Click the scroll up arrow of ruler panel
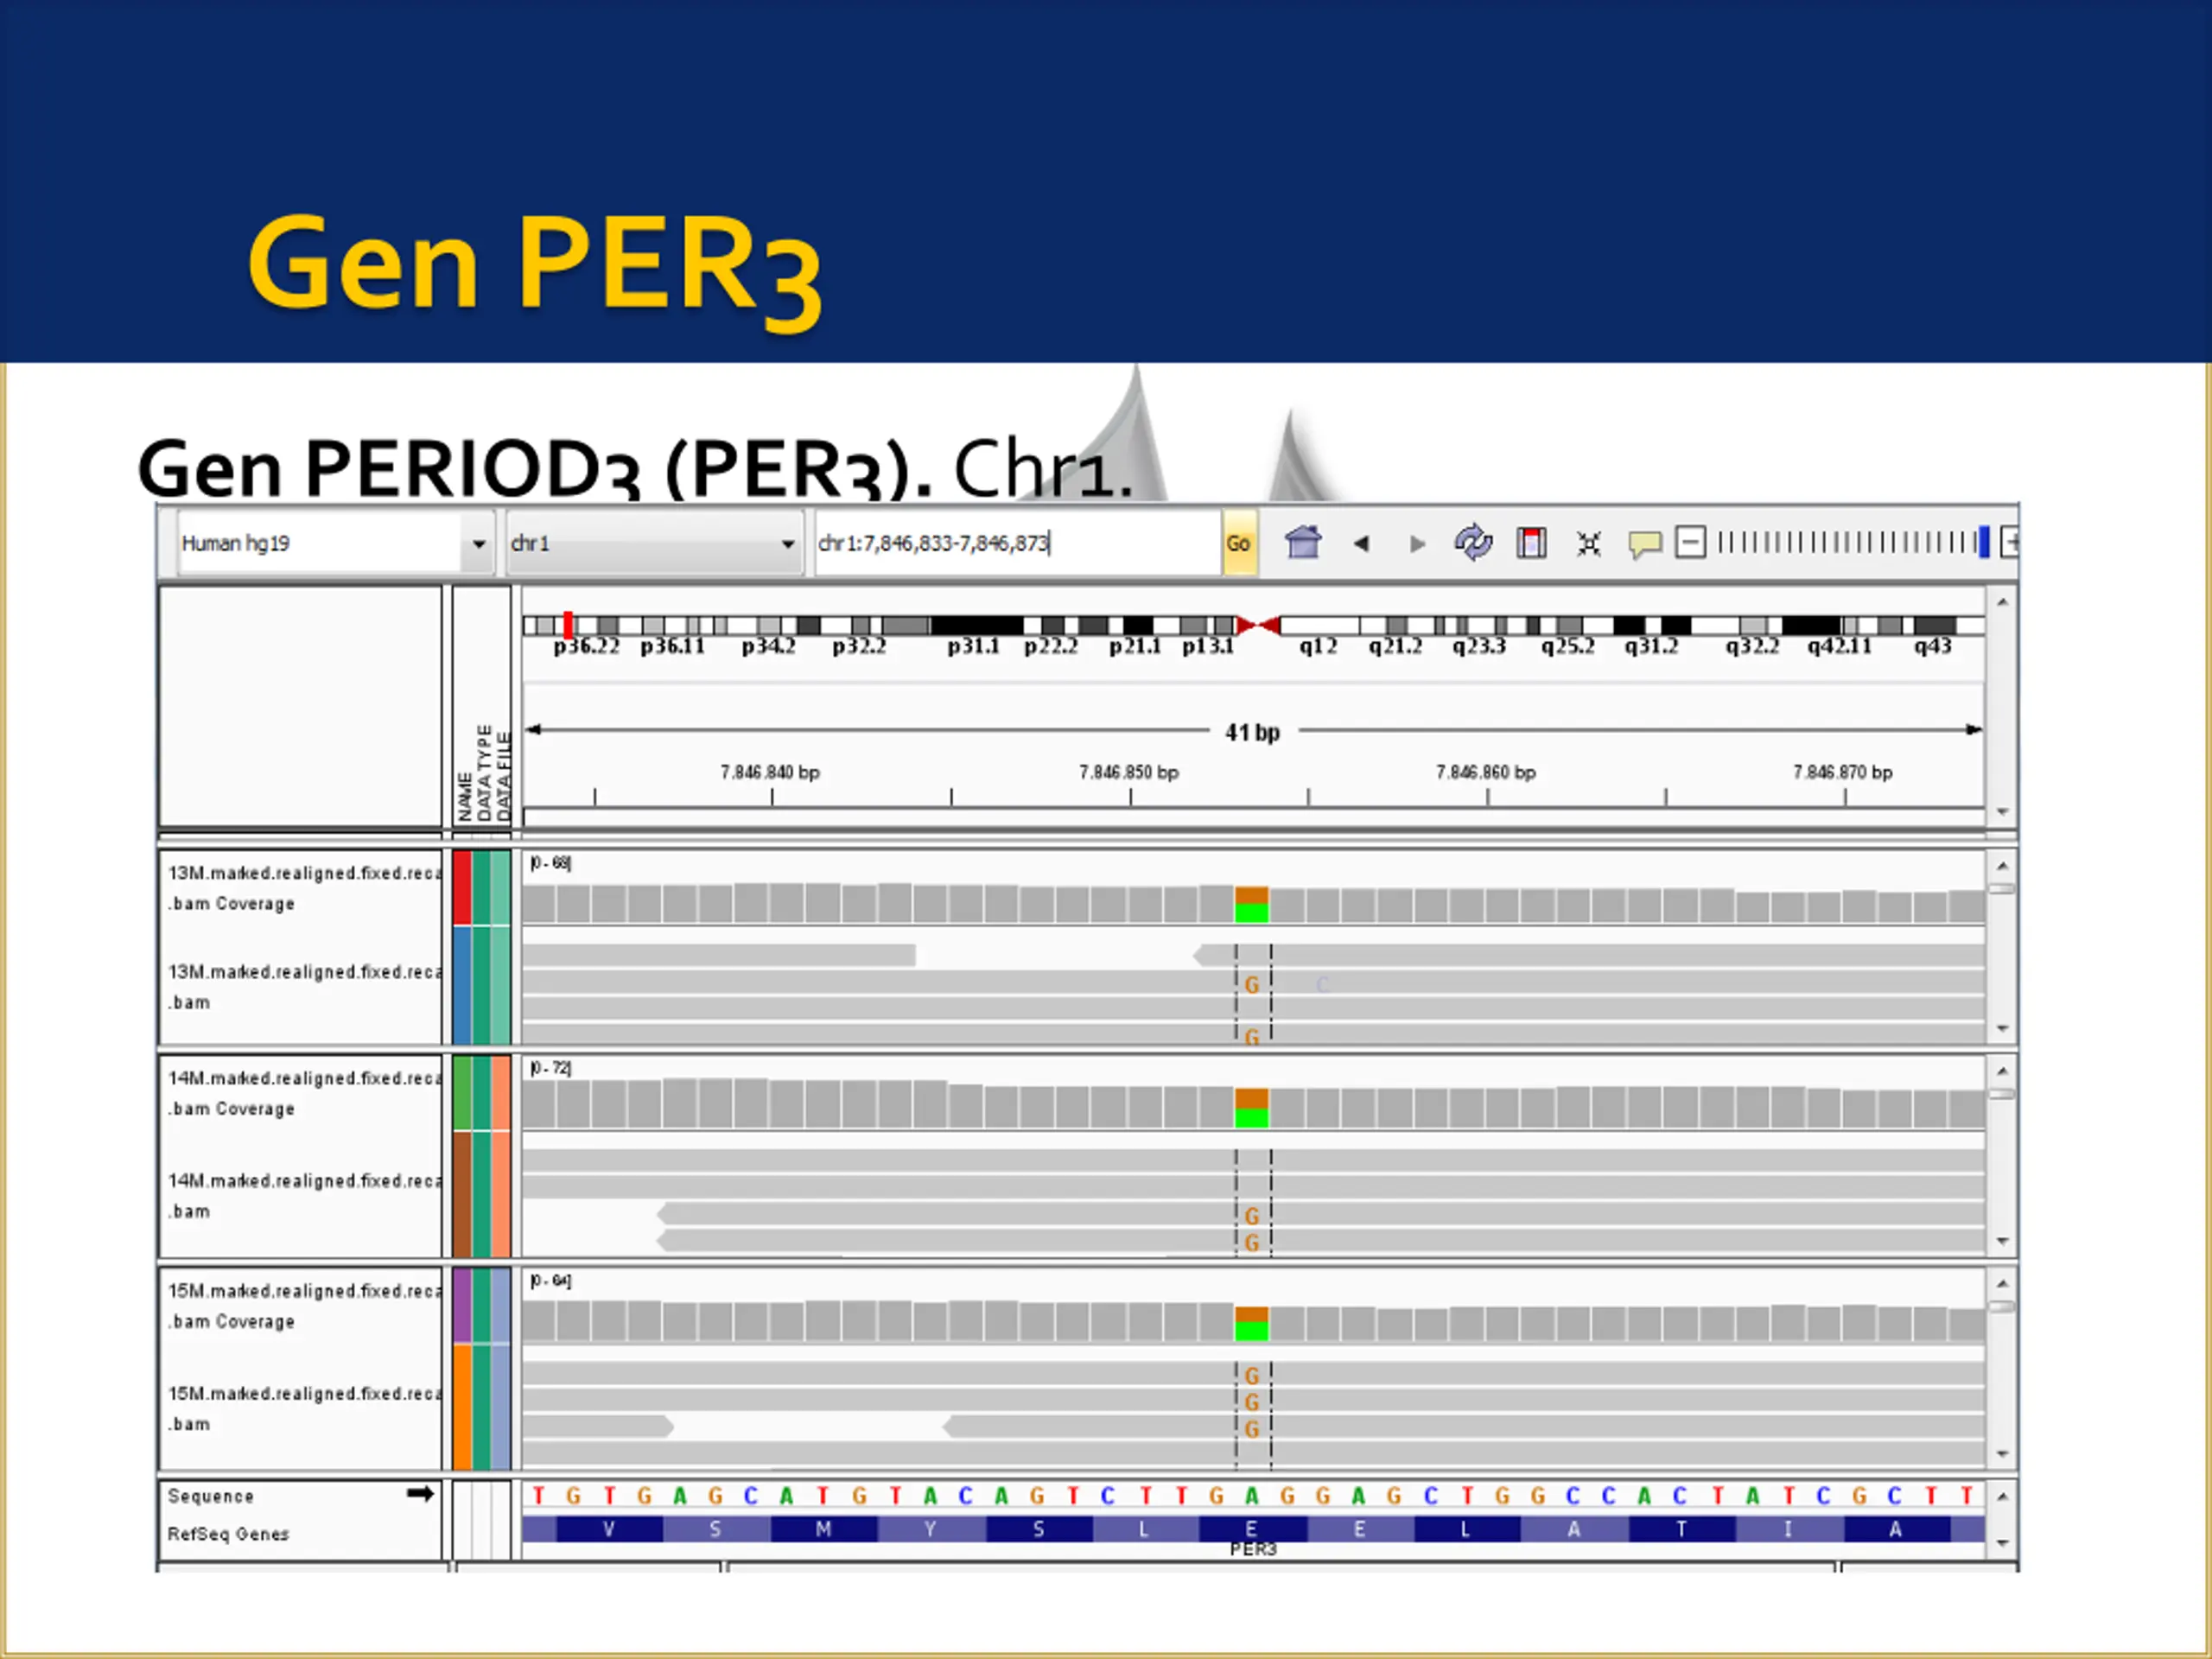 [2002, 602]
